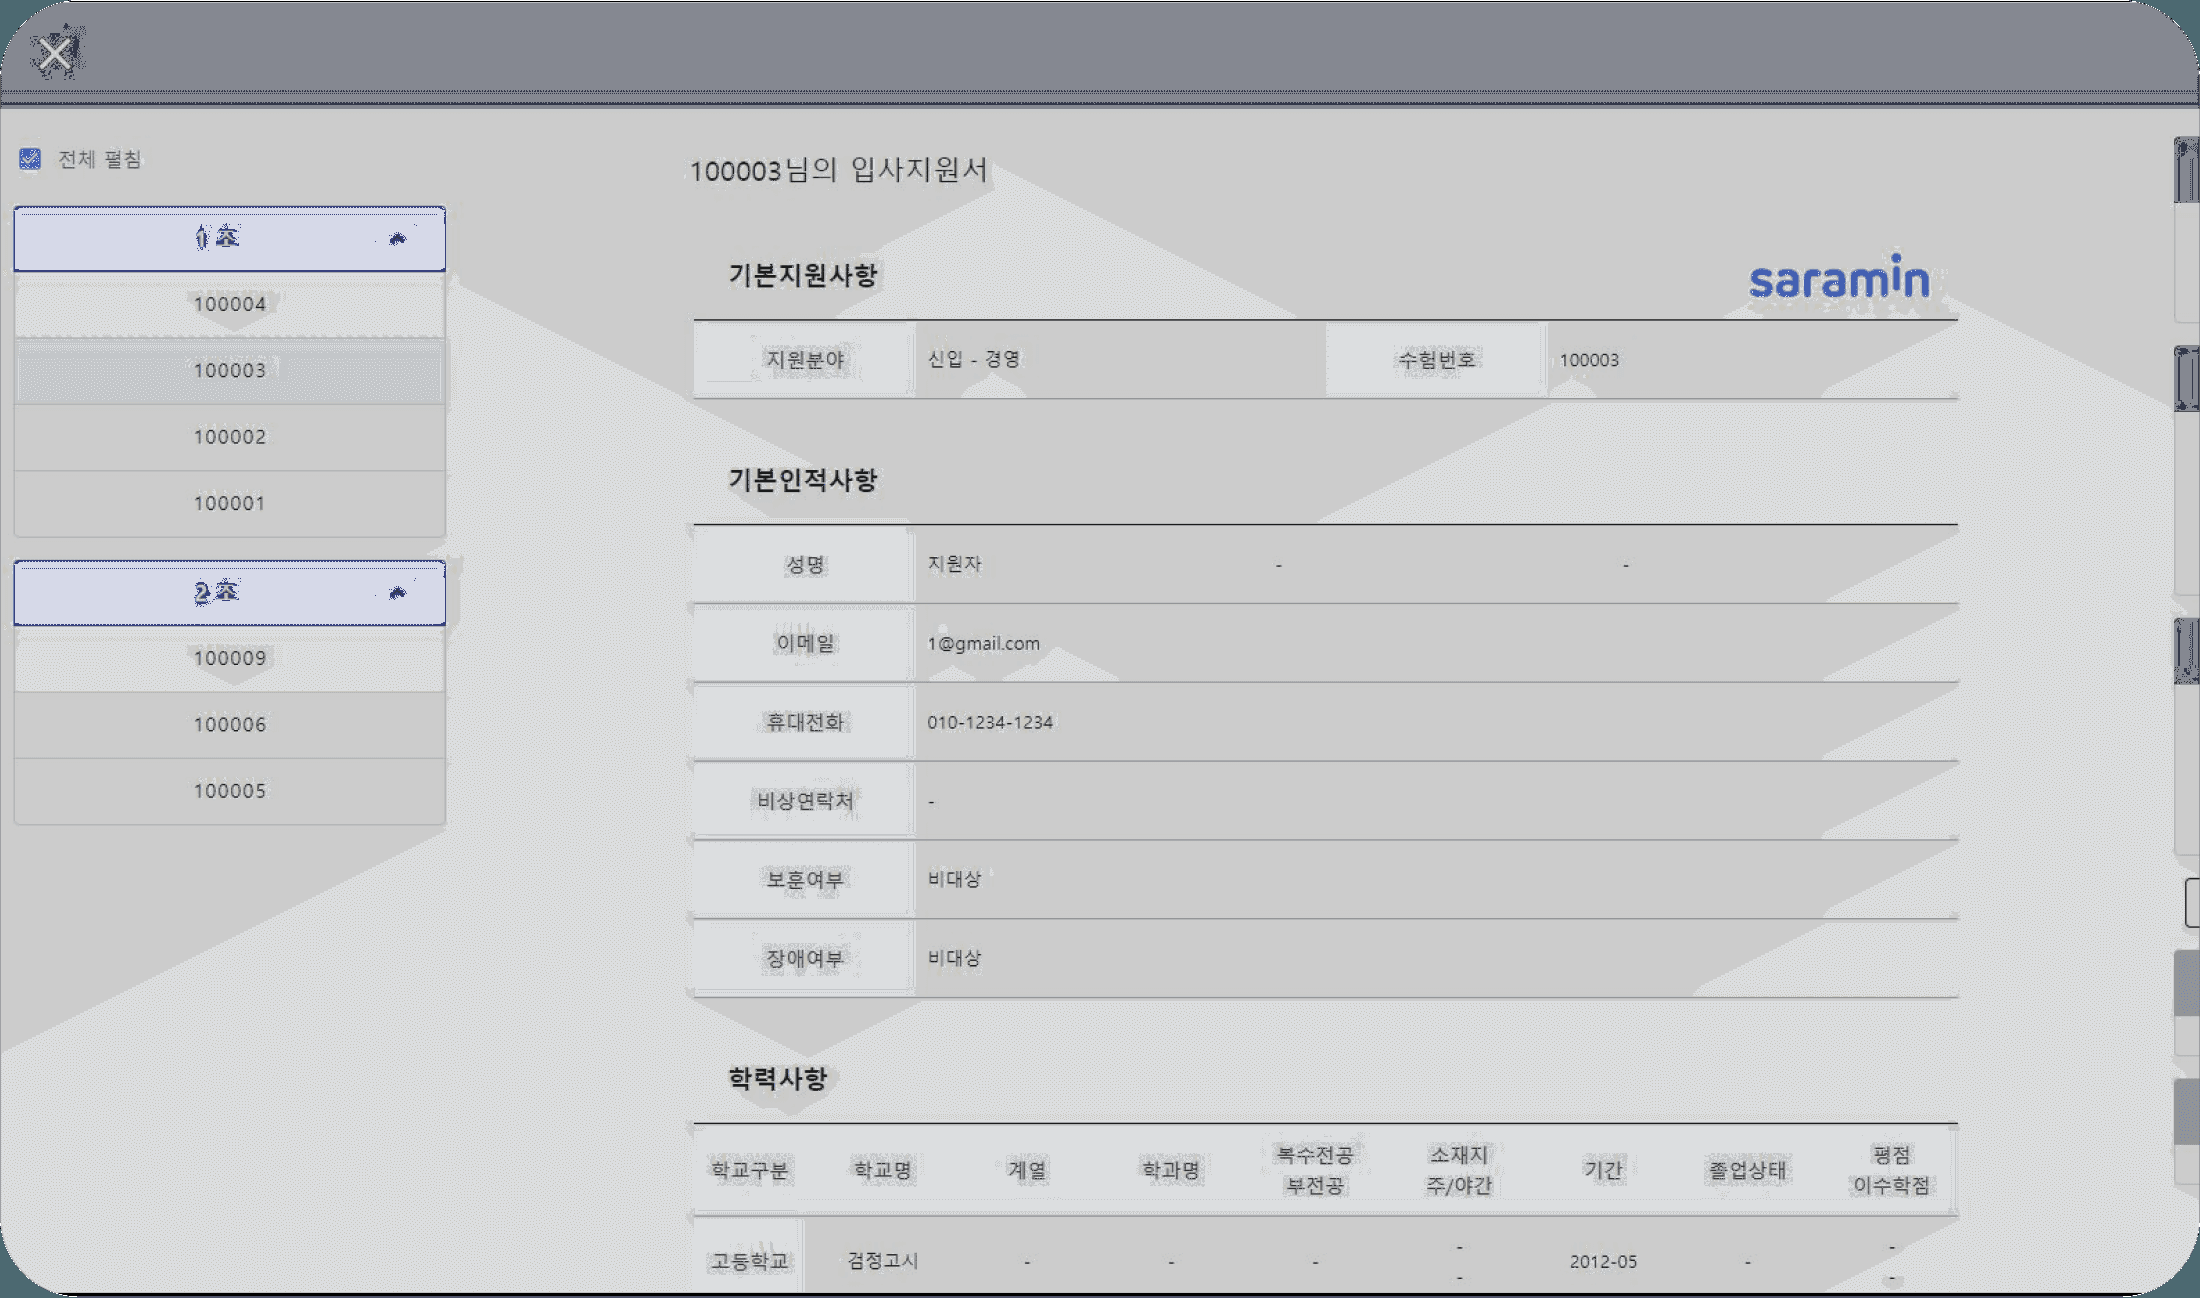2200x1298 pixels.
Task: Click the 학교명 column header
Action: 882,1170
